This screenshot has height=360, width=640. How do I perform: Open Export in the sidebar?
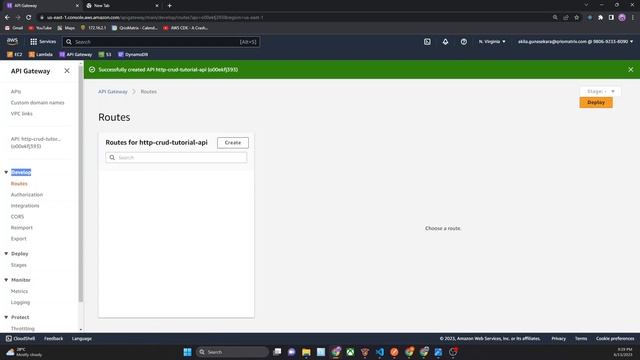[x=19, y=239]
